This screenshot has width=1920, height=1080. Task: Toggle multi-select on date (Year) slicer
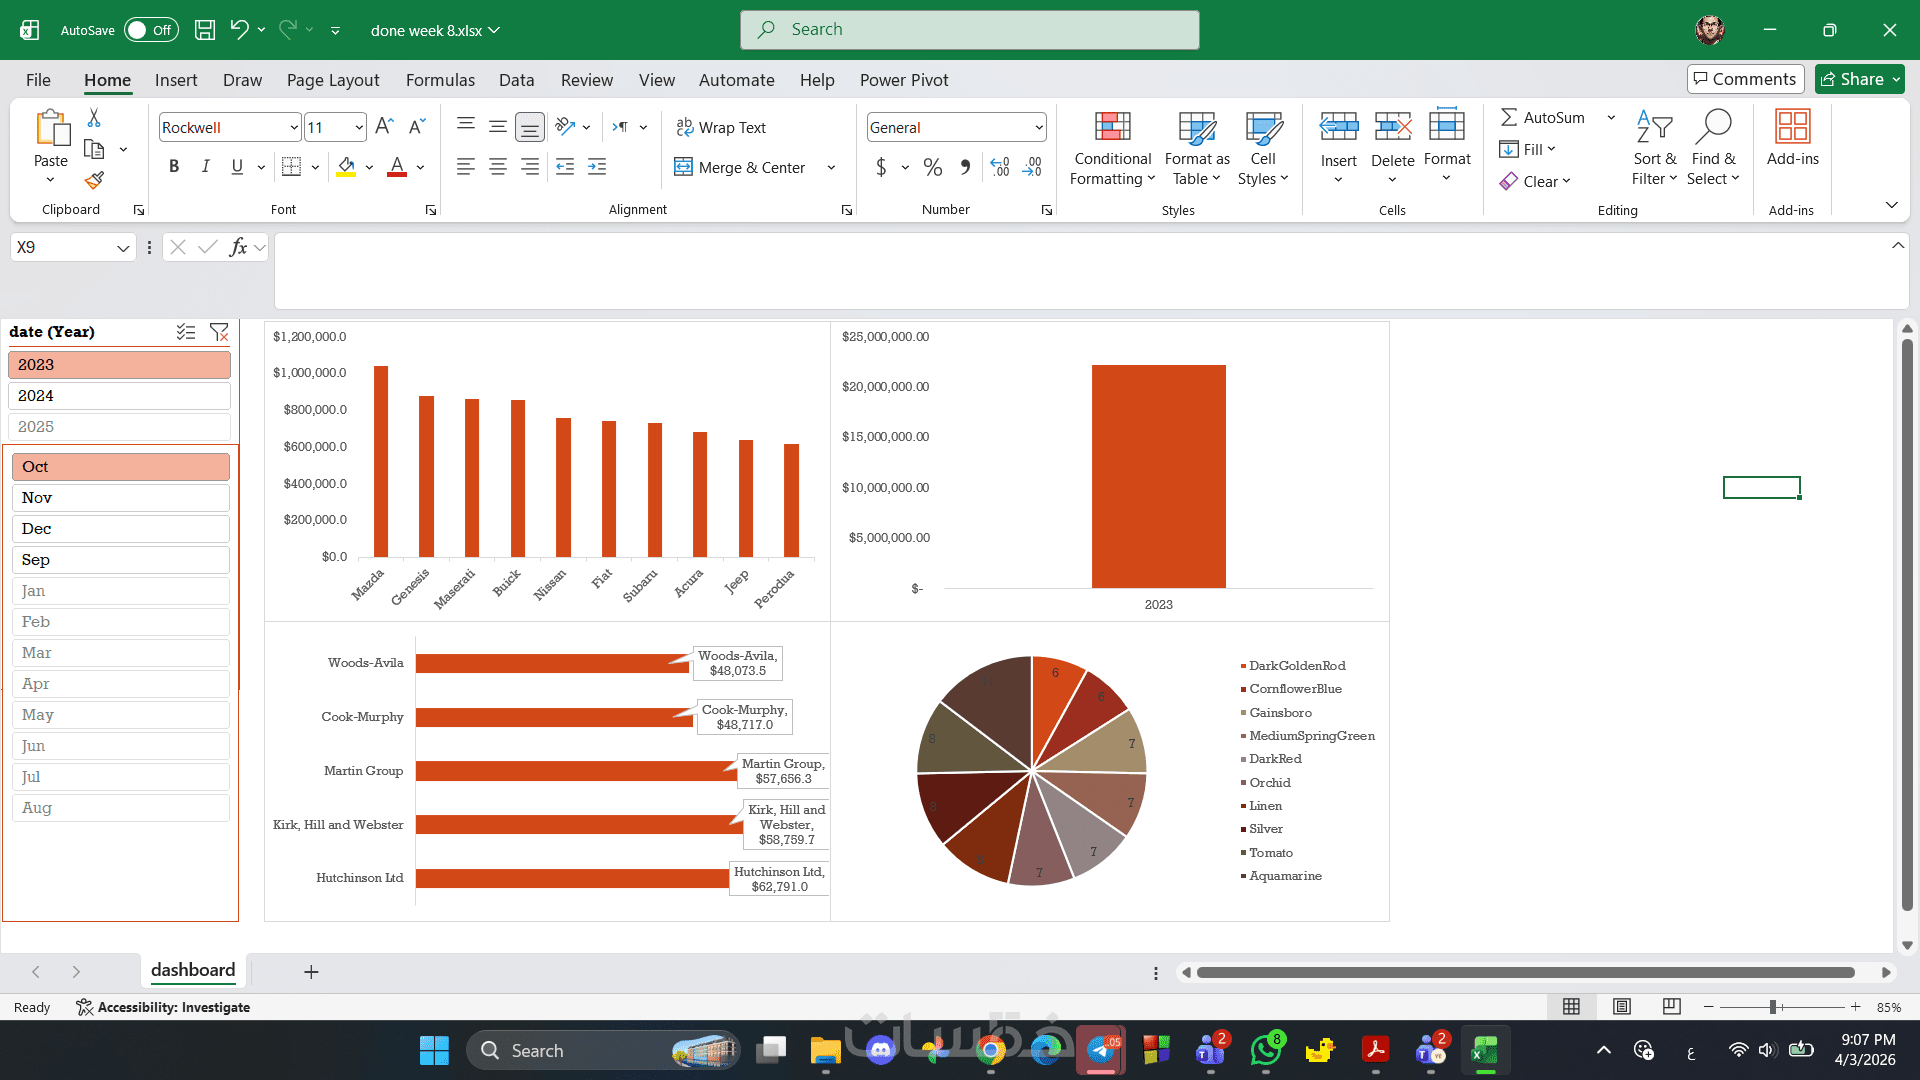[186, 332]
